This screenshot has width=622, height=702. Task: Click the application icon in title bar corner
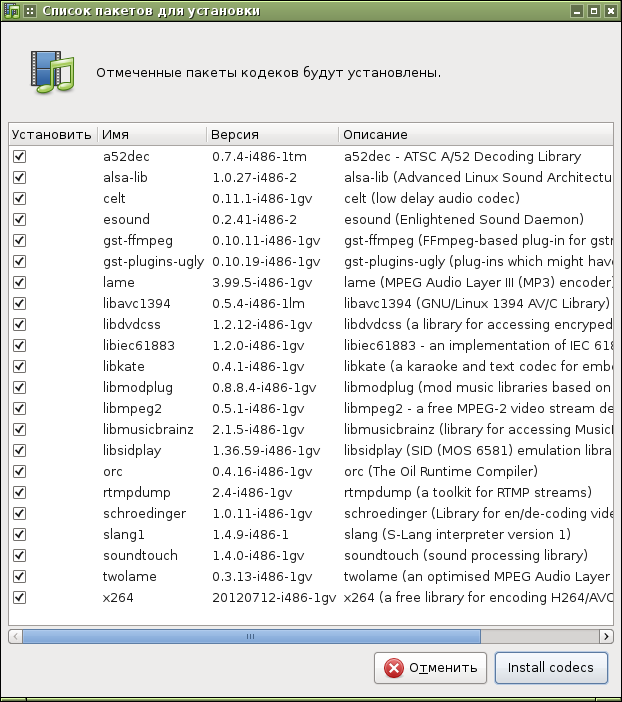pyautogui.click(x=11, y=11)
